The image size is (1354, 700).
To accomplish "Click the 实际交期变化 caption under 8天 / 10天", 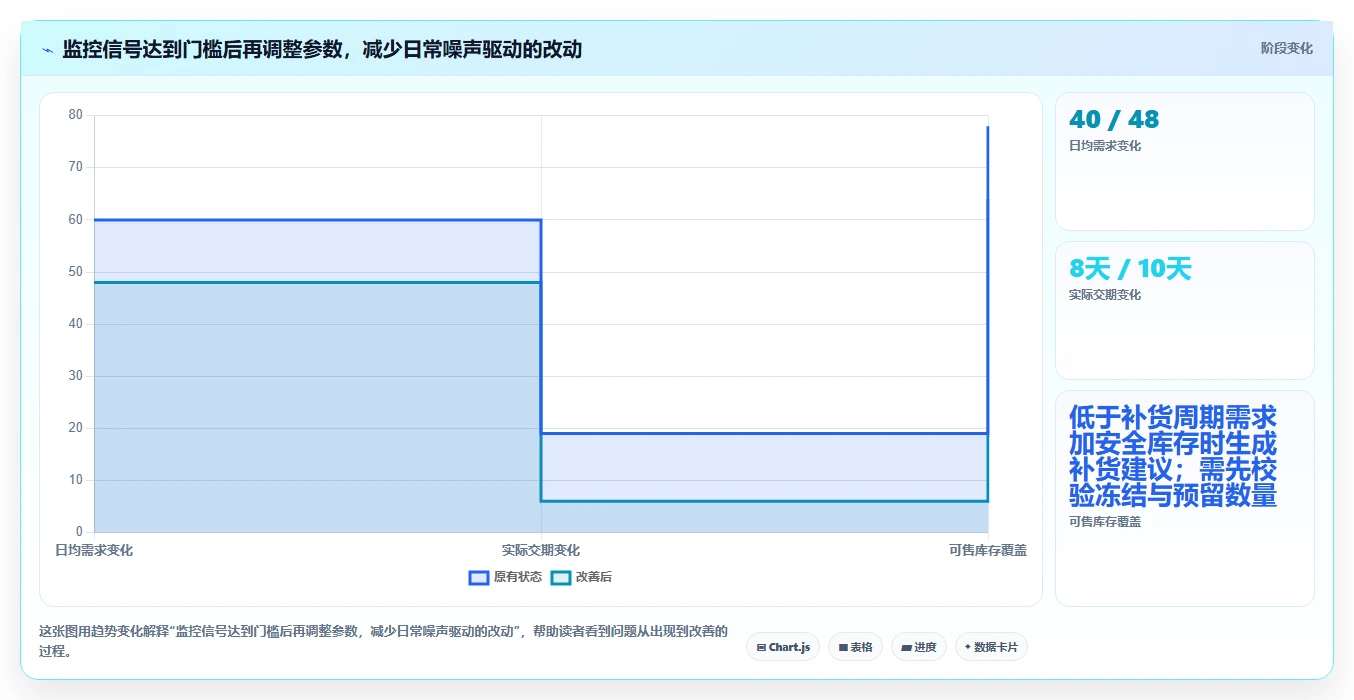I will pyautogui.click(x=1105, y=295).
